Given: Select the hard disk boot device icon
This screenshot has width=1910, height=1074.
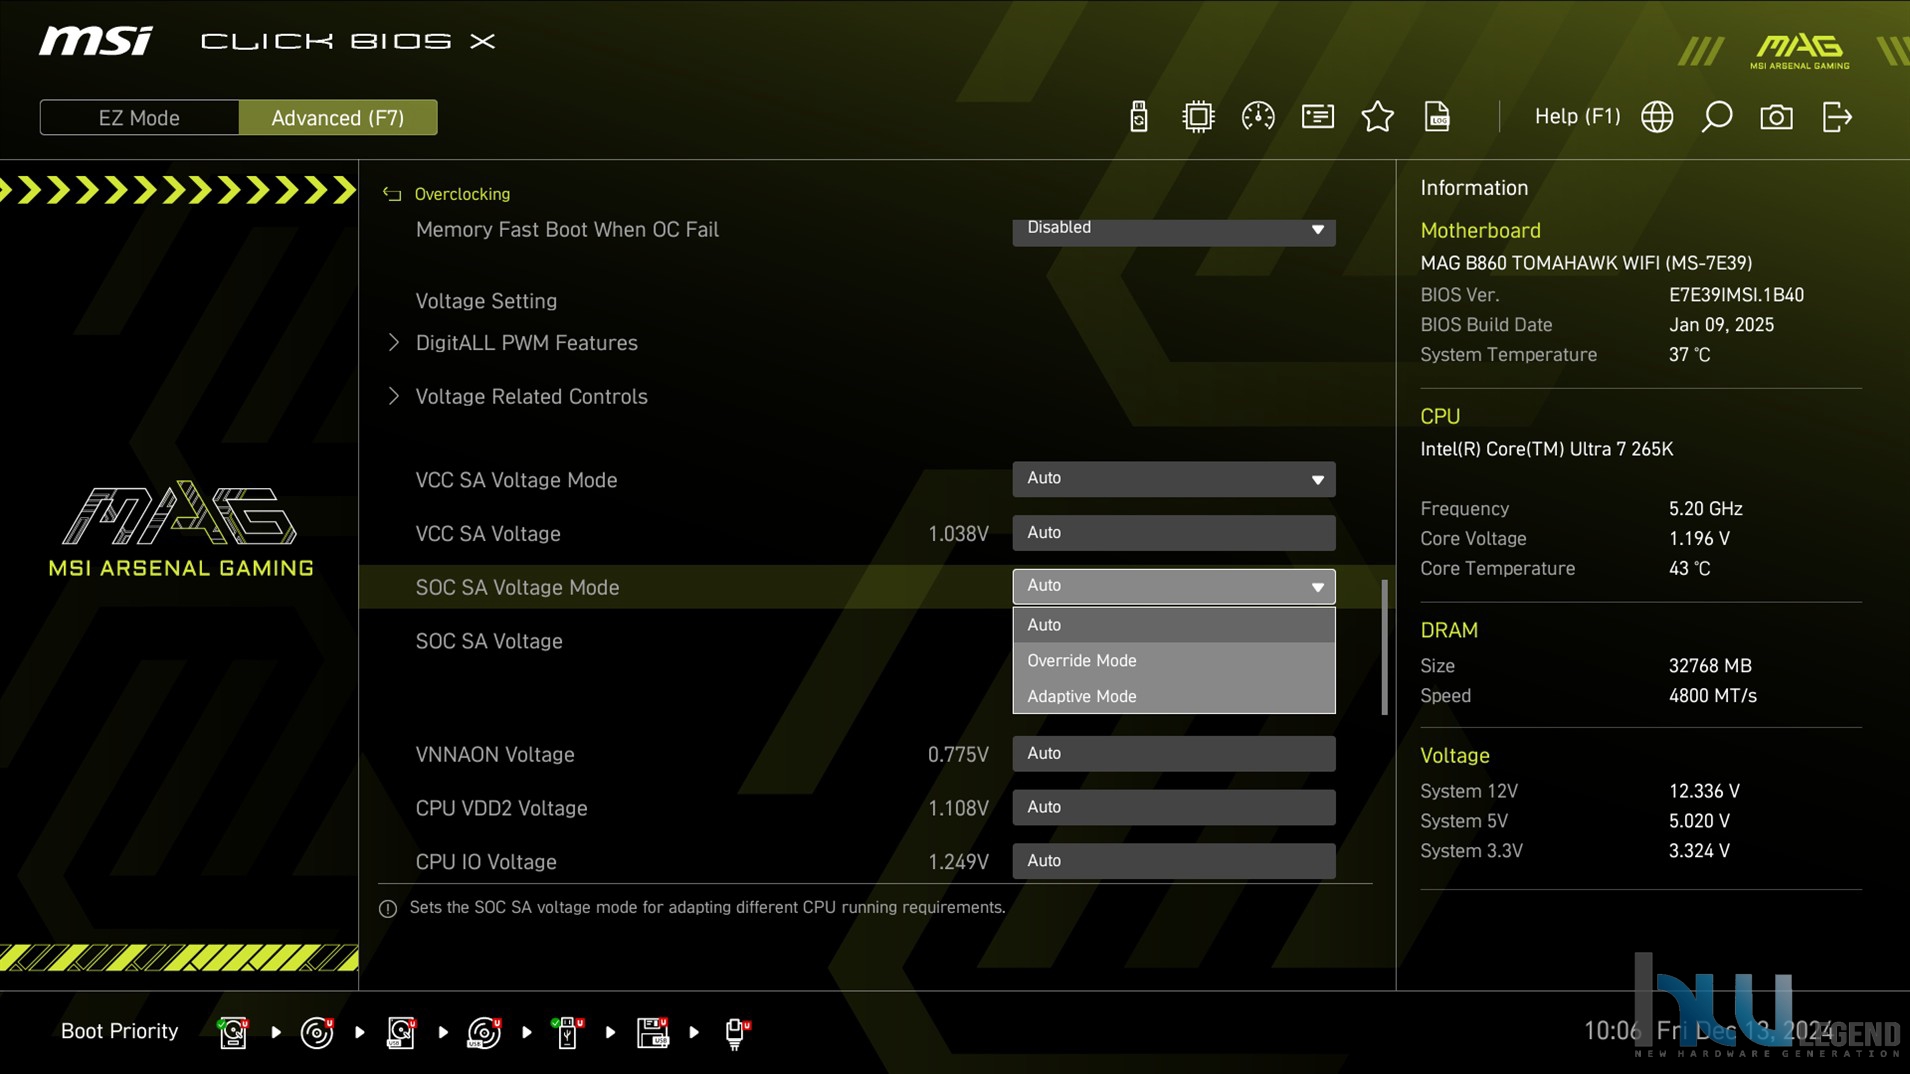Looking at the screenshot, I should [x=233, y=1032].
